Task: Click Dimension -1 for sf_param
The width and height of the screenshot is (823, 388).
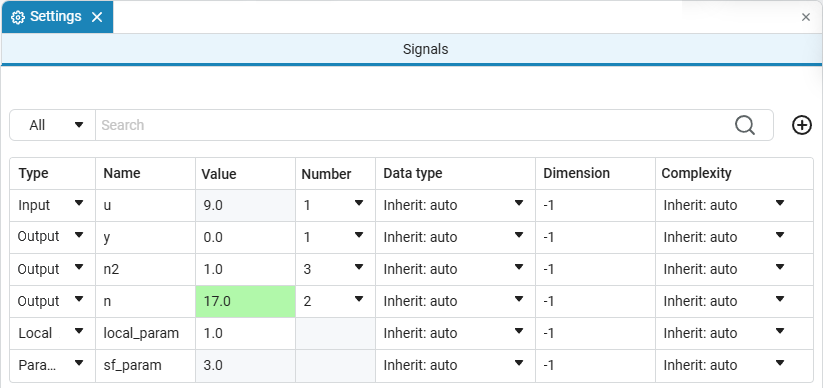Action: pyautogui.click(x=596, y=365)
